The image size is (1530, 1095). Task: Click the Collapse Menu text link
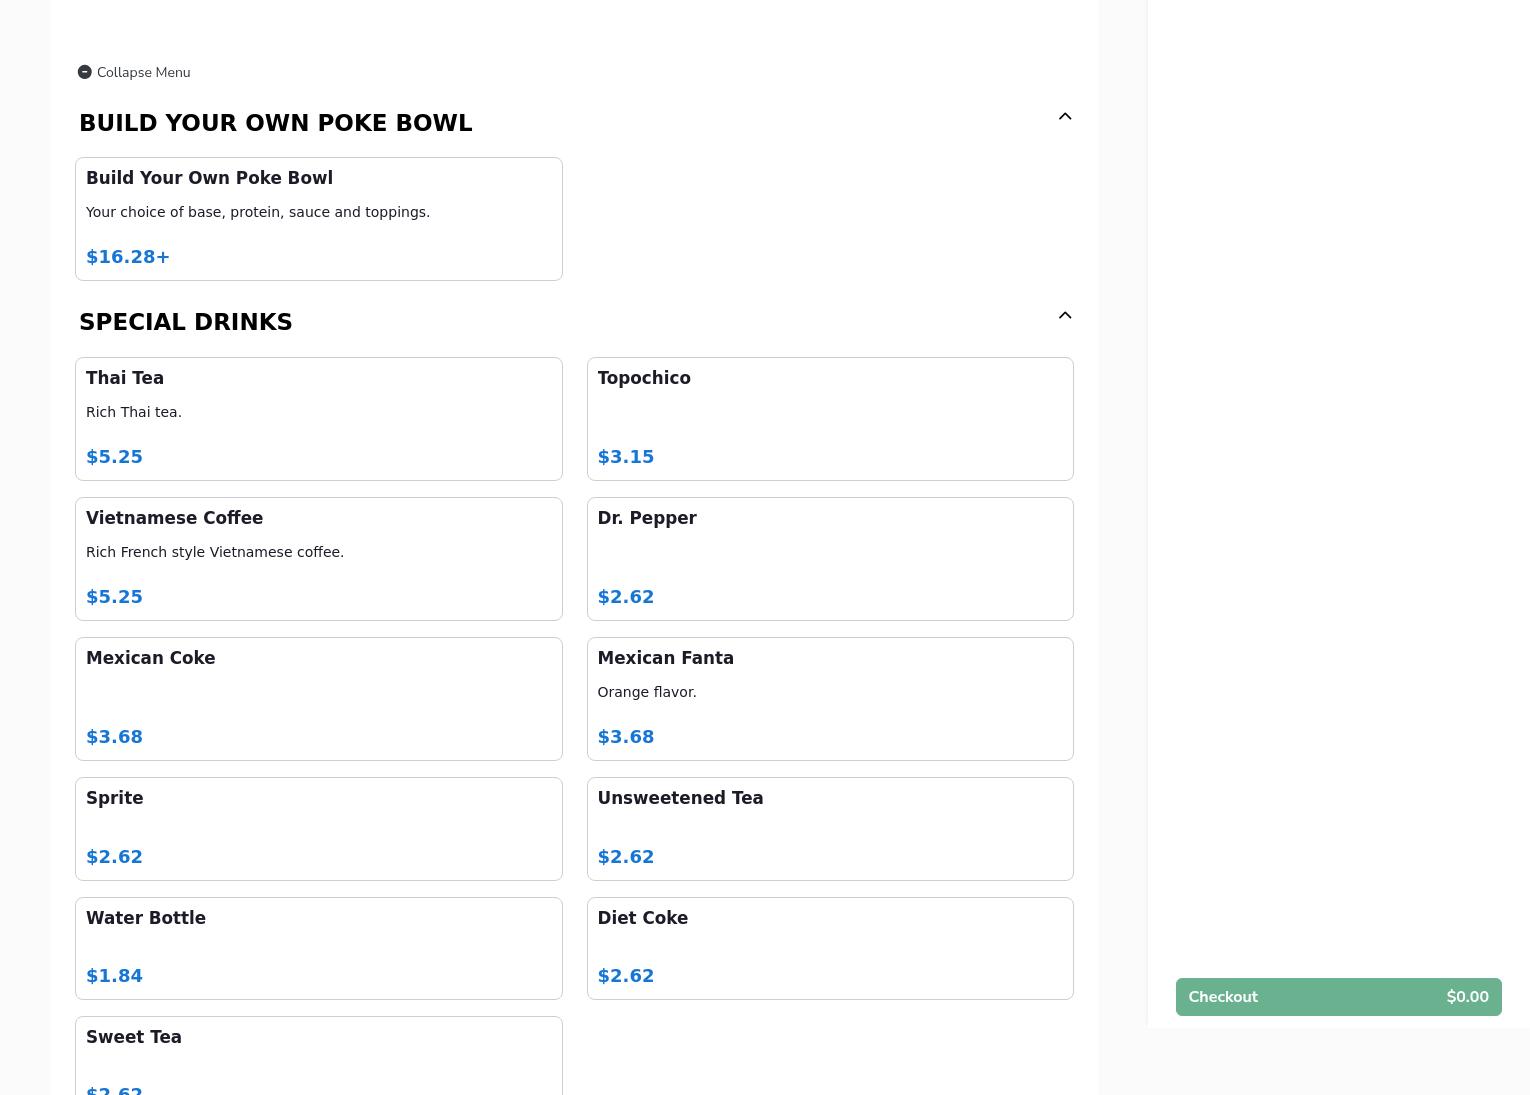pyautogui.click(x=143, y=72)
